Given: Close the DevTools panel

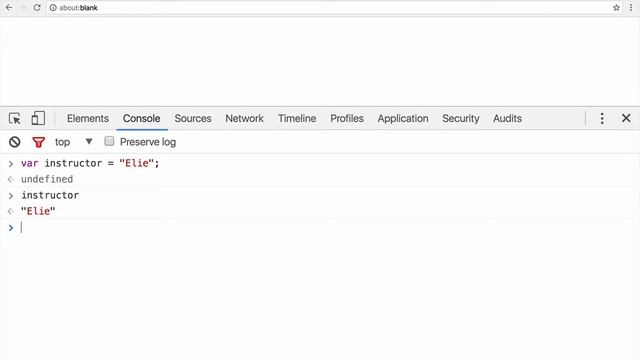Looking at the screenshot, I should [626, 118].
